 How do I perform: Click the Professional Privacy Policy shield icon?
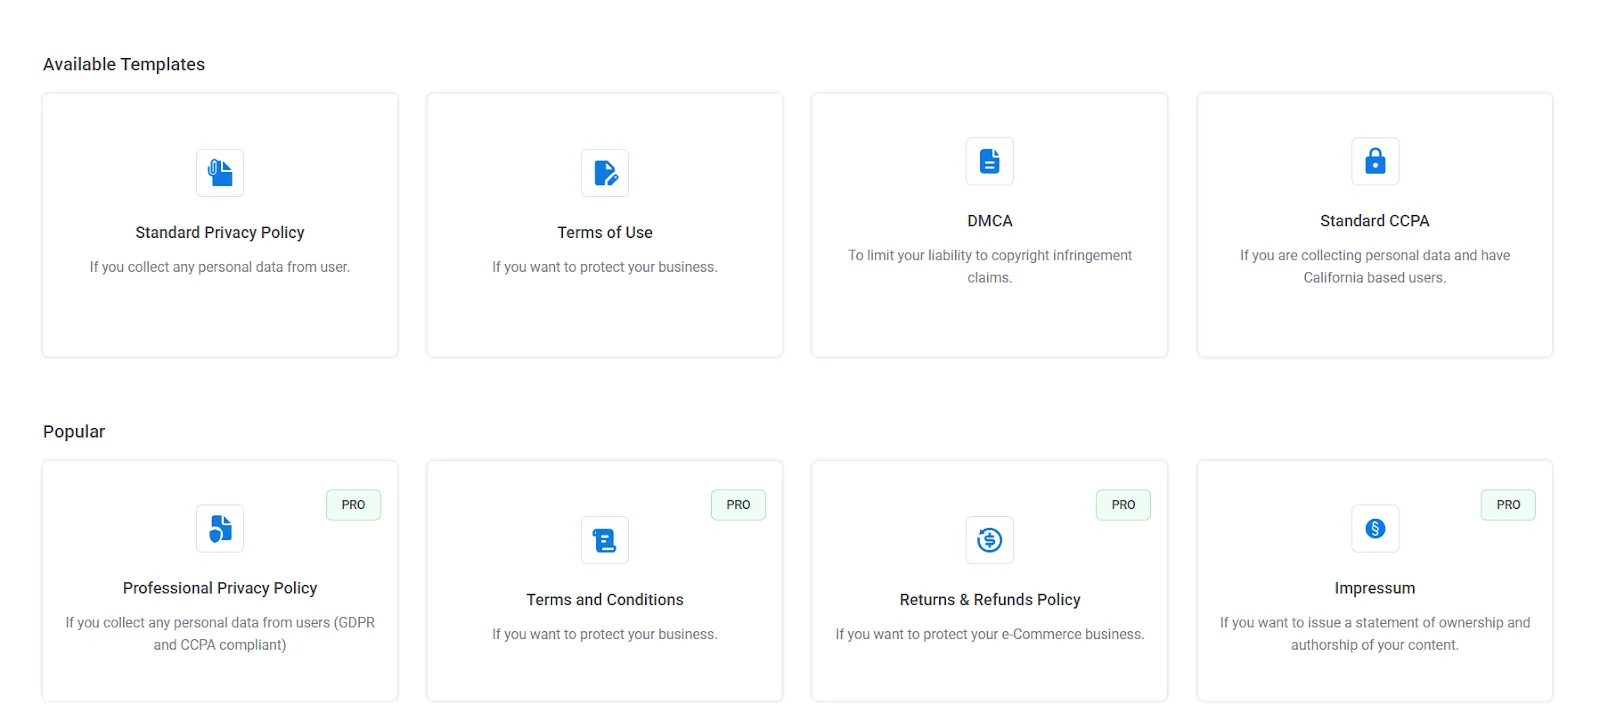tap(220, 528)
